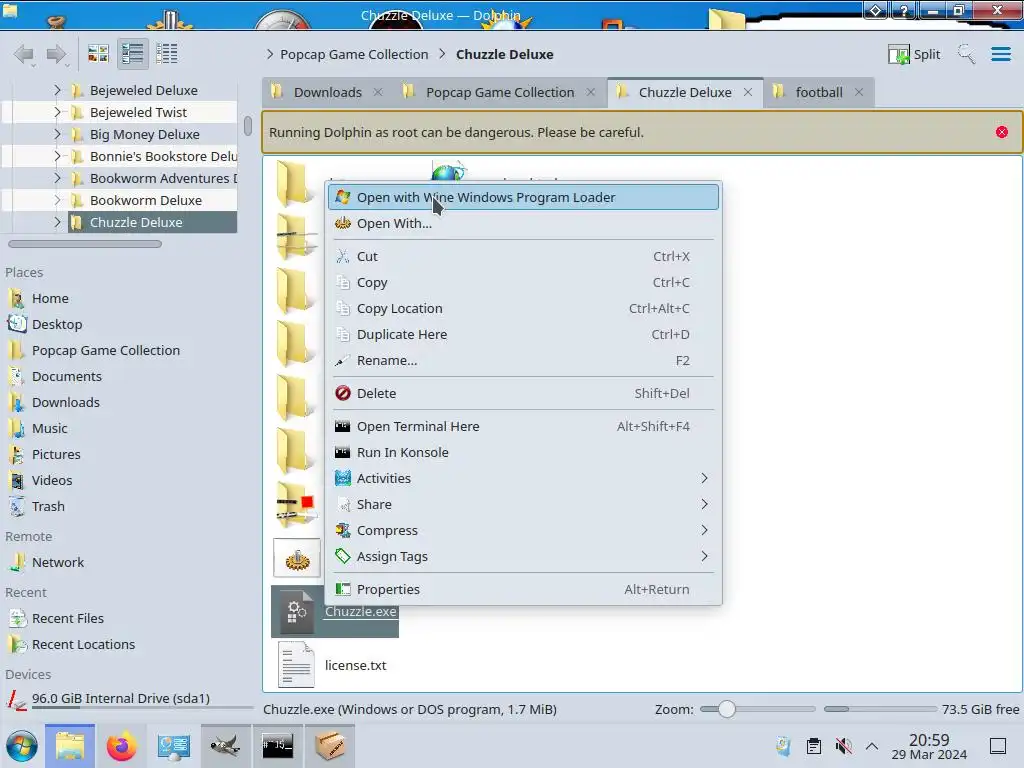Close the Downloads tab
The width and height of the screenshot is (1024, 768).
coord(378,92)
